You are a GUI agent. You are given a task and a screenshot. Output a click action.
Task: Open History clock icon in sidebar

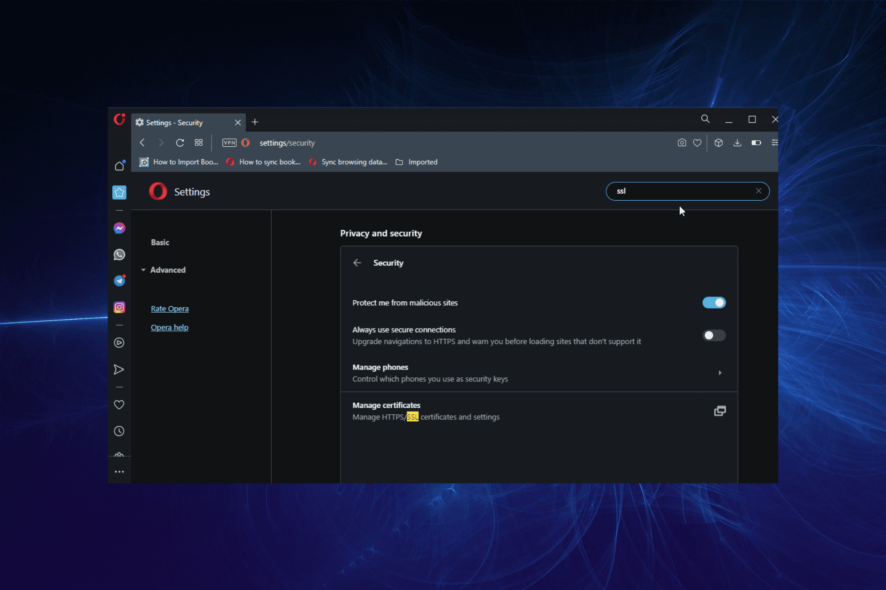pos(119,431)
